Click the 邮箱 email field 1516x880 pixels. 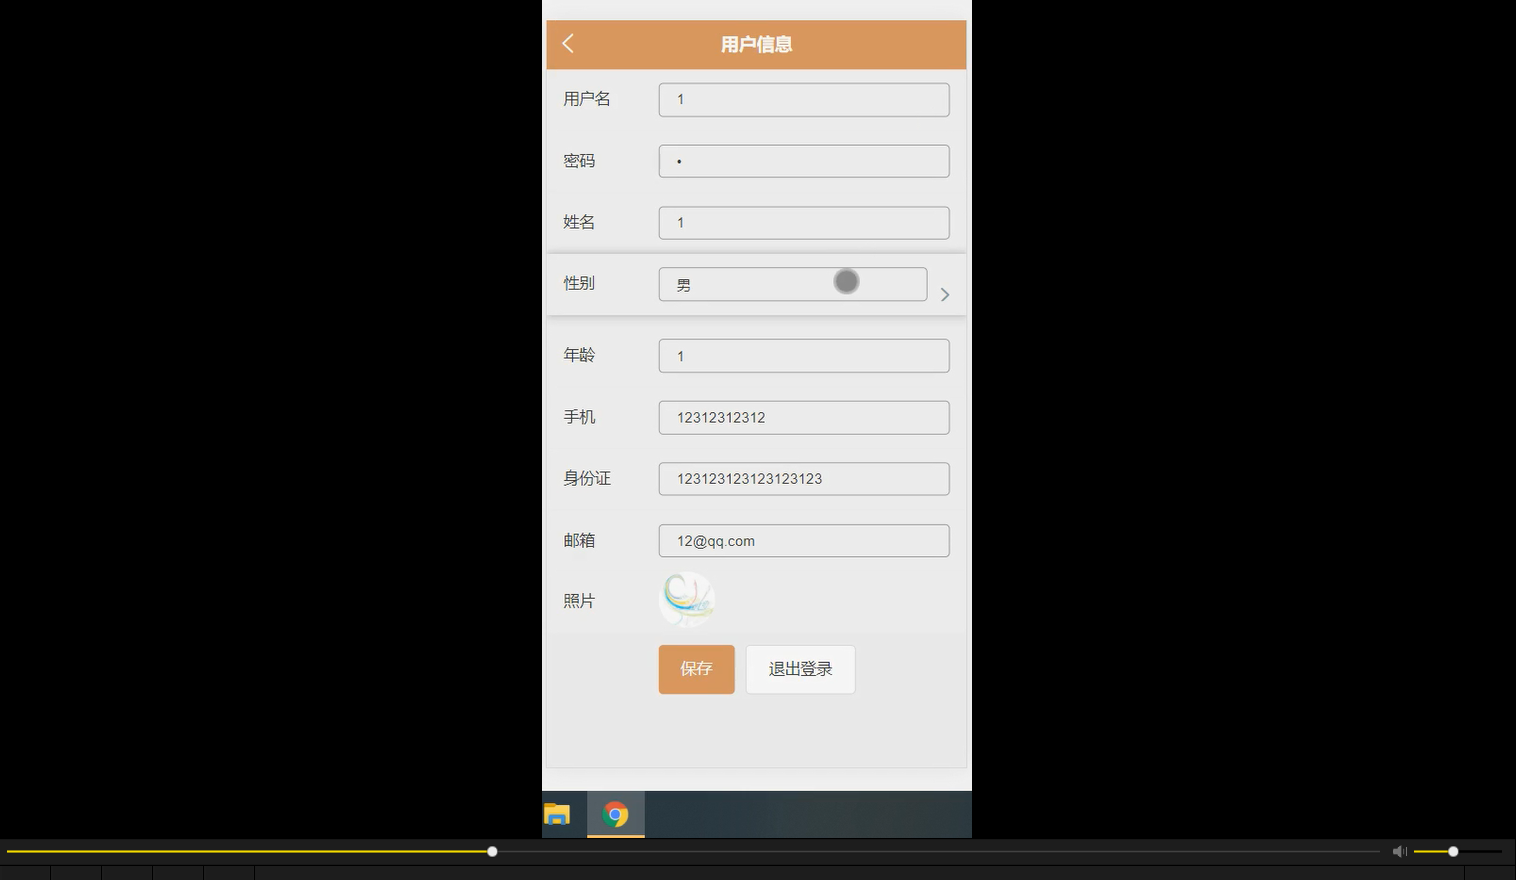(x=804, y=541)
